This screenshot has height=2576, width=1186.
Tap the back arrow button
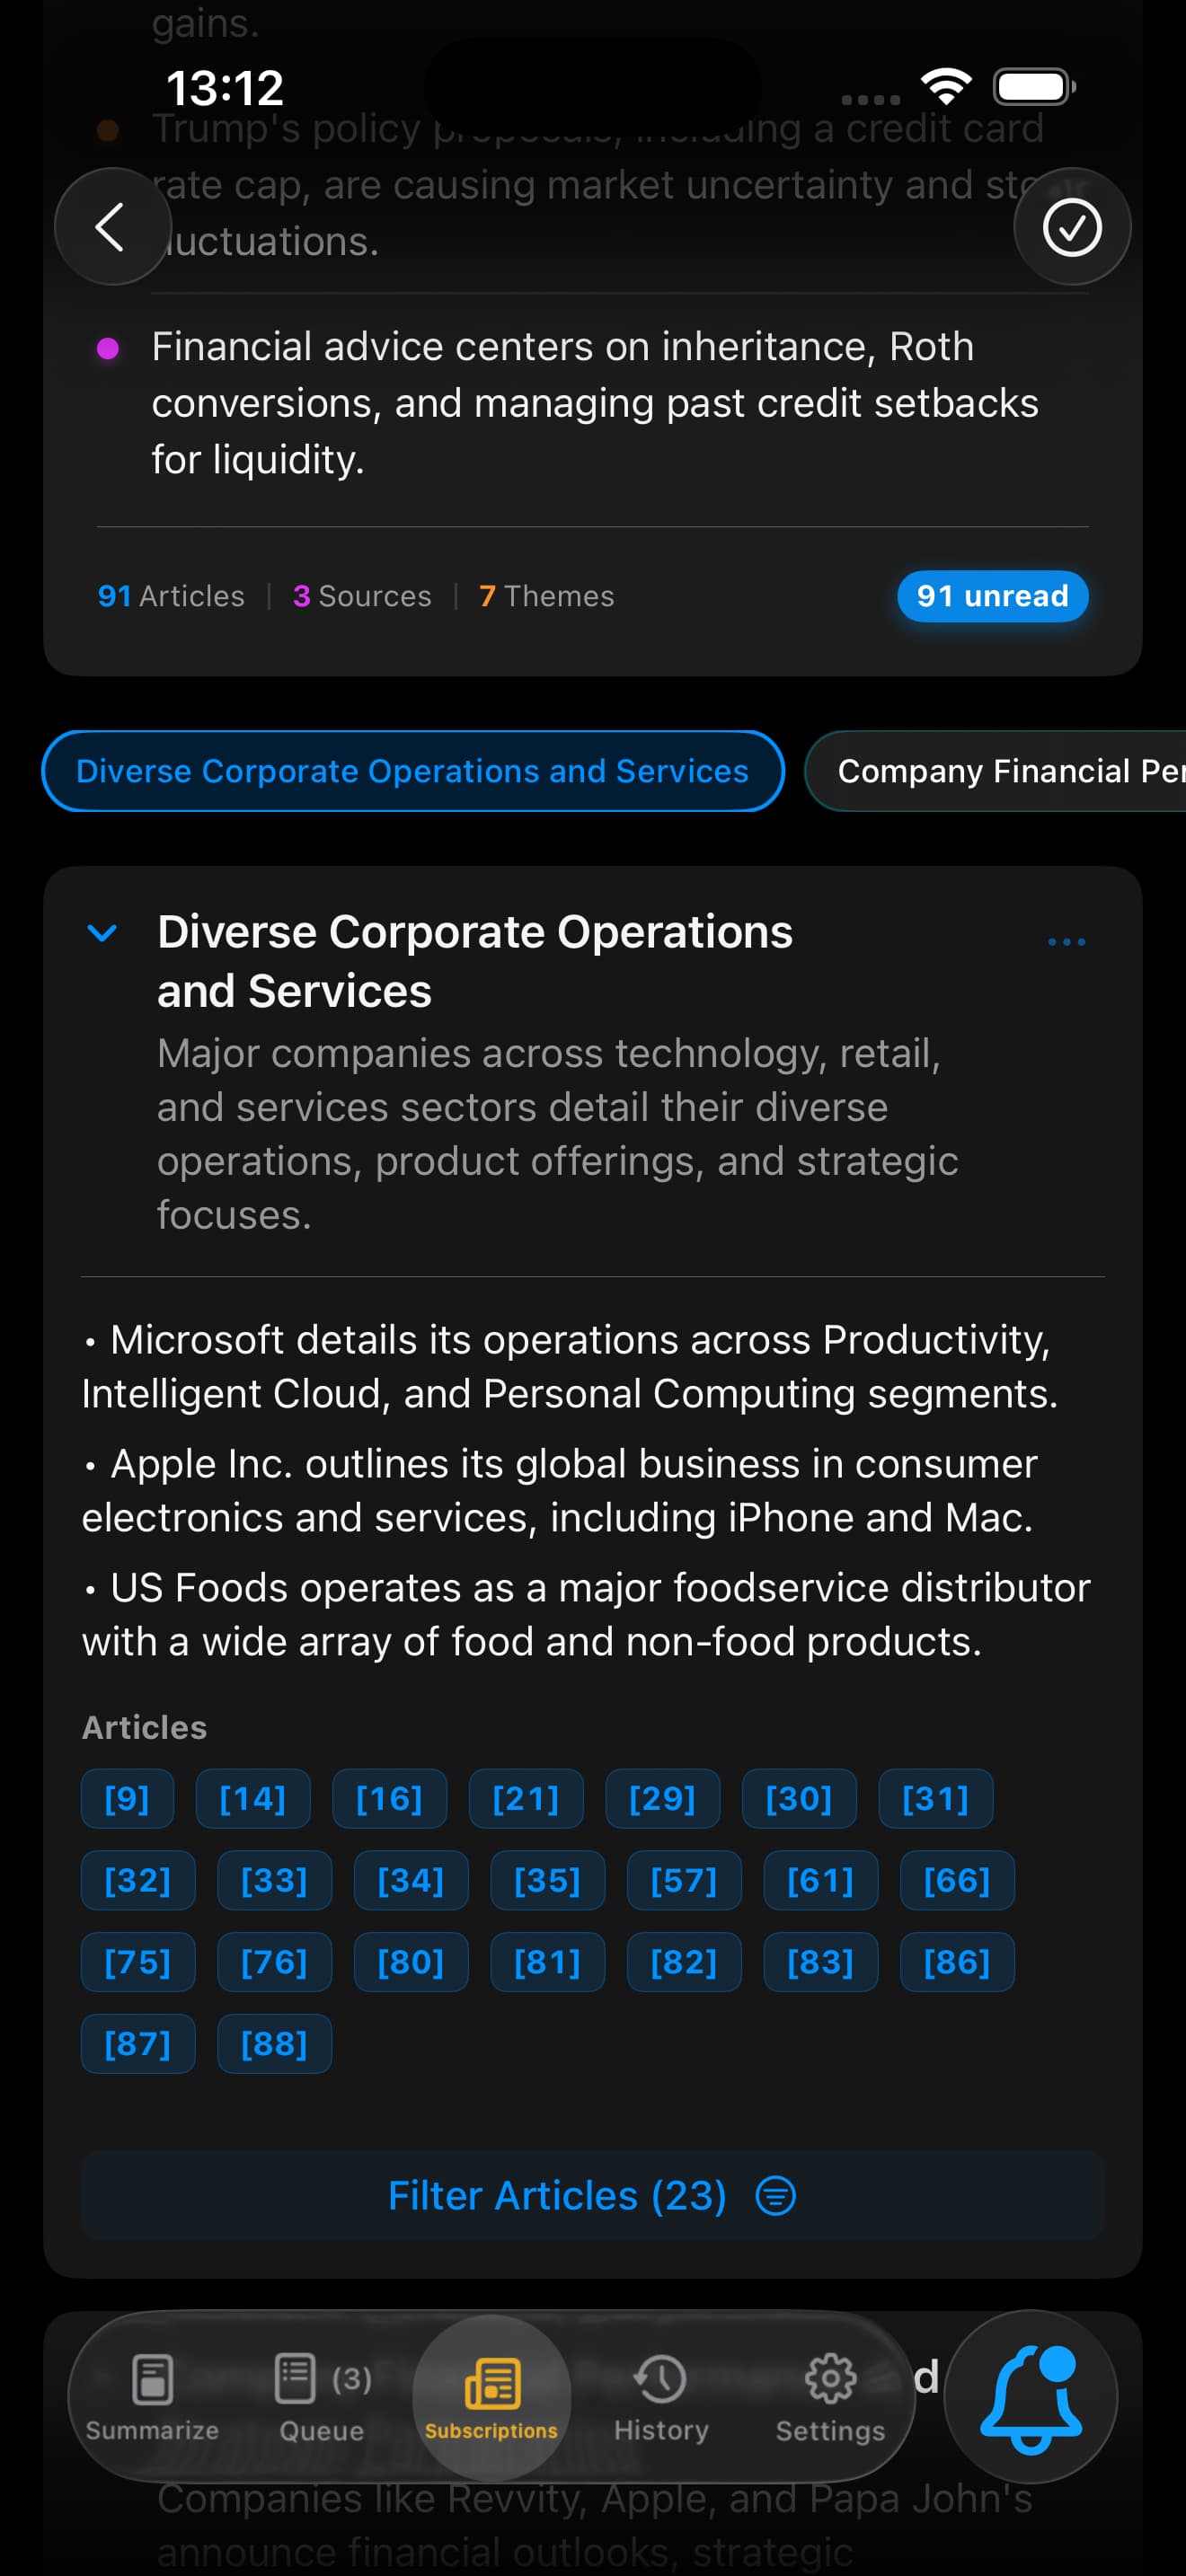click(x=111, y=227)
